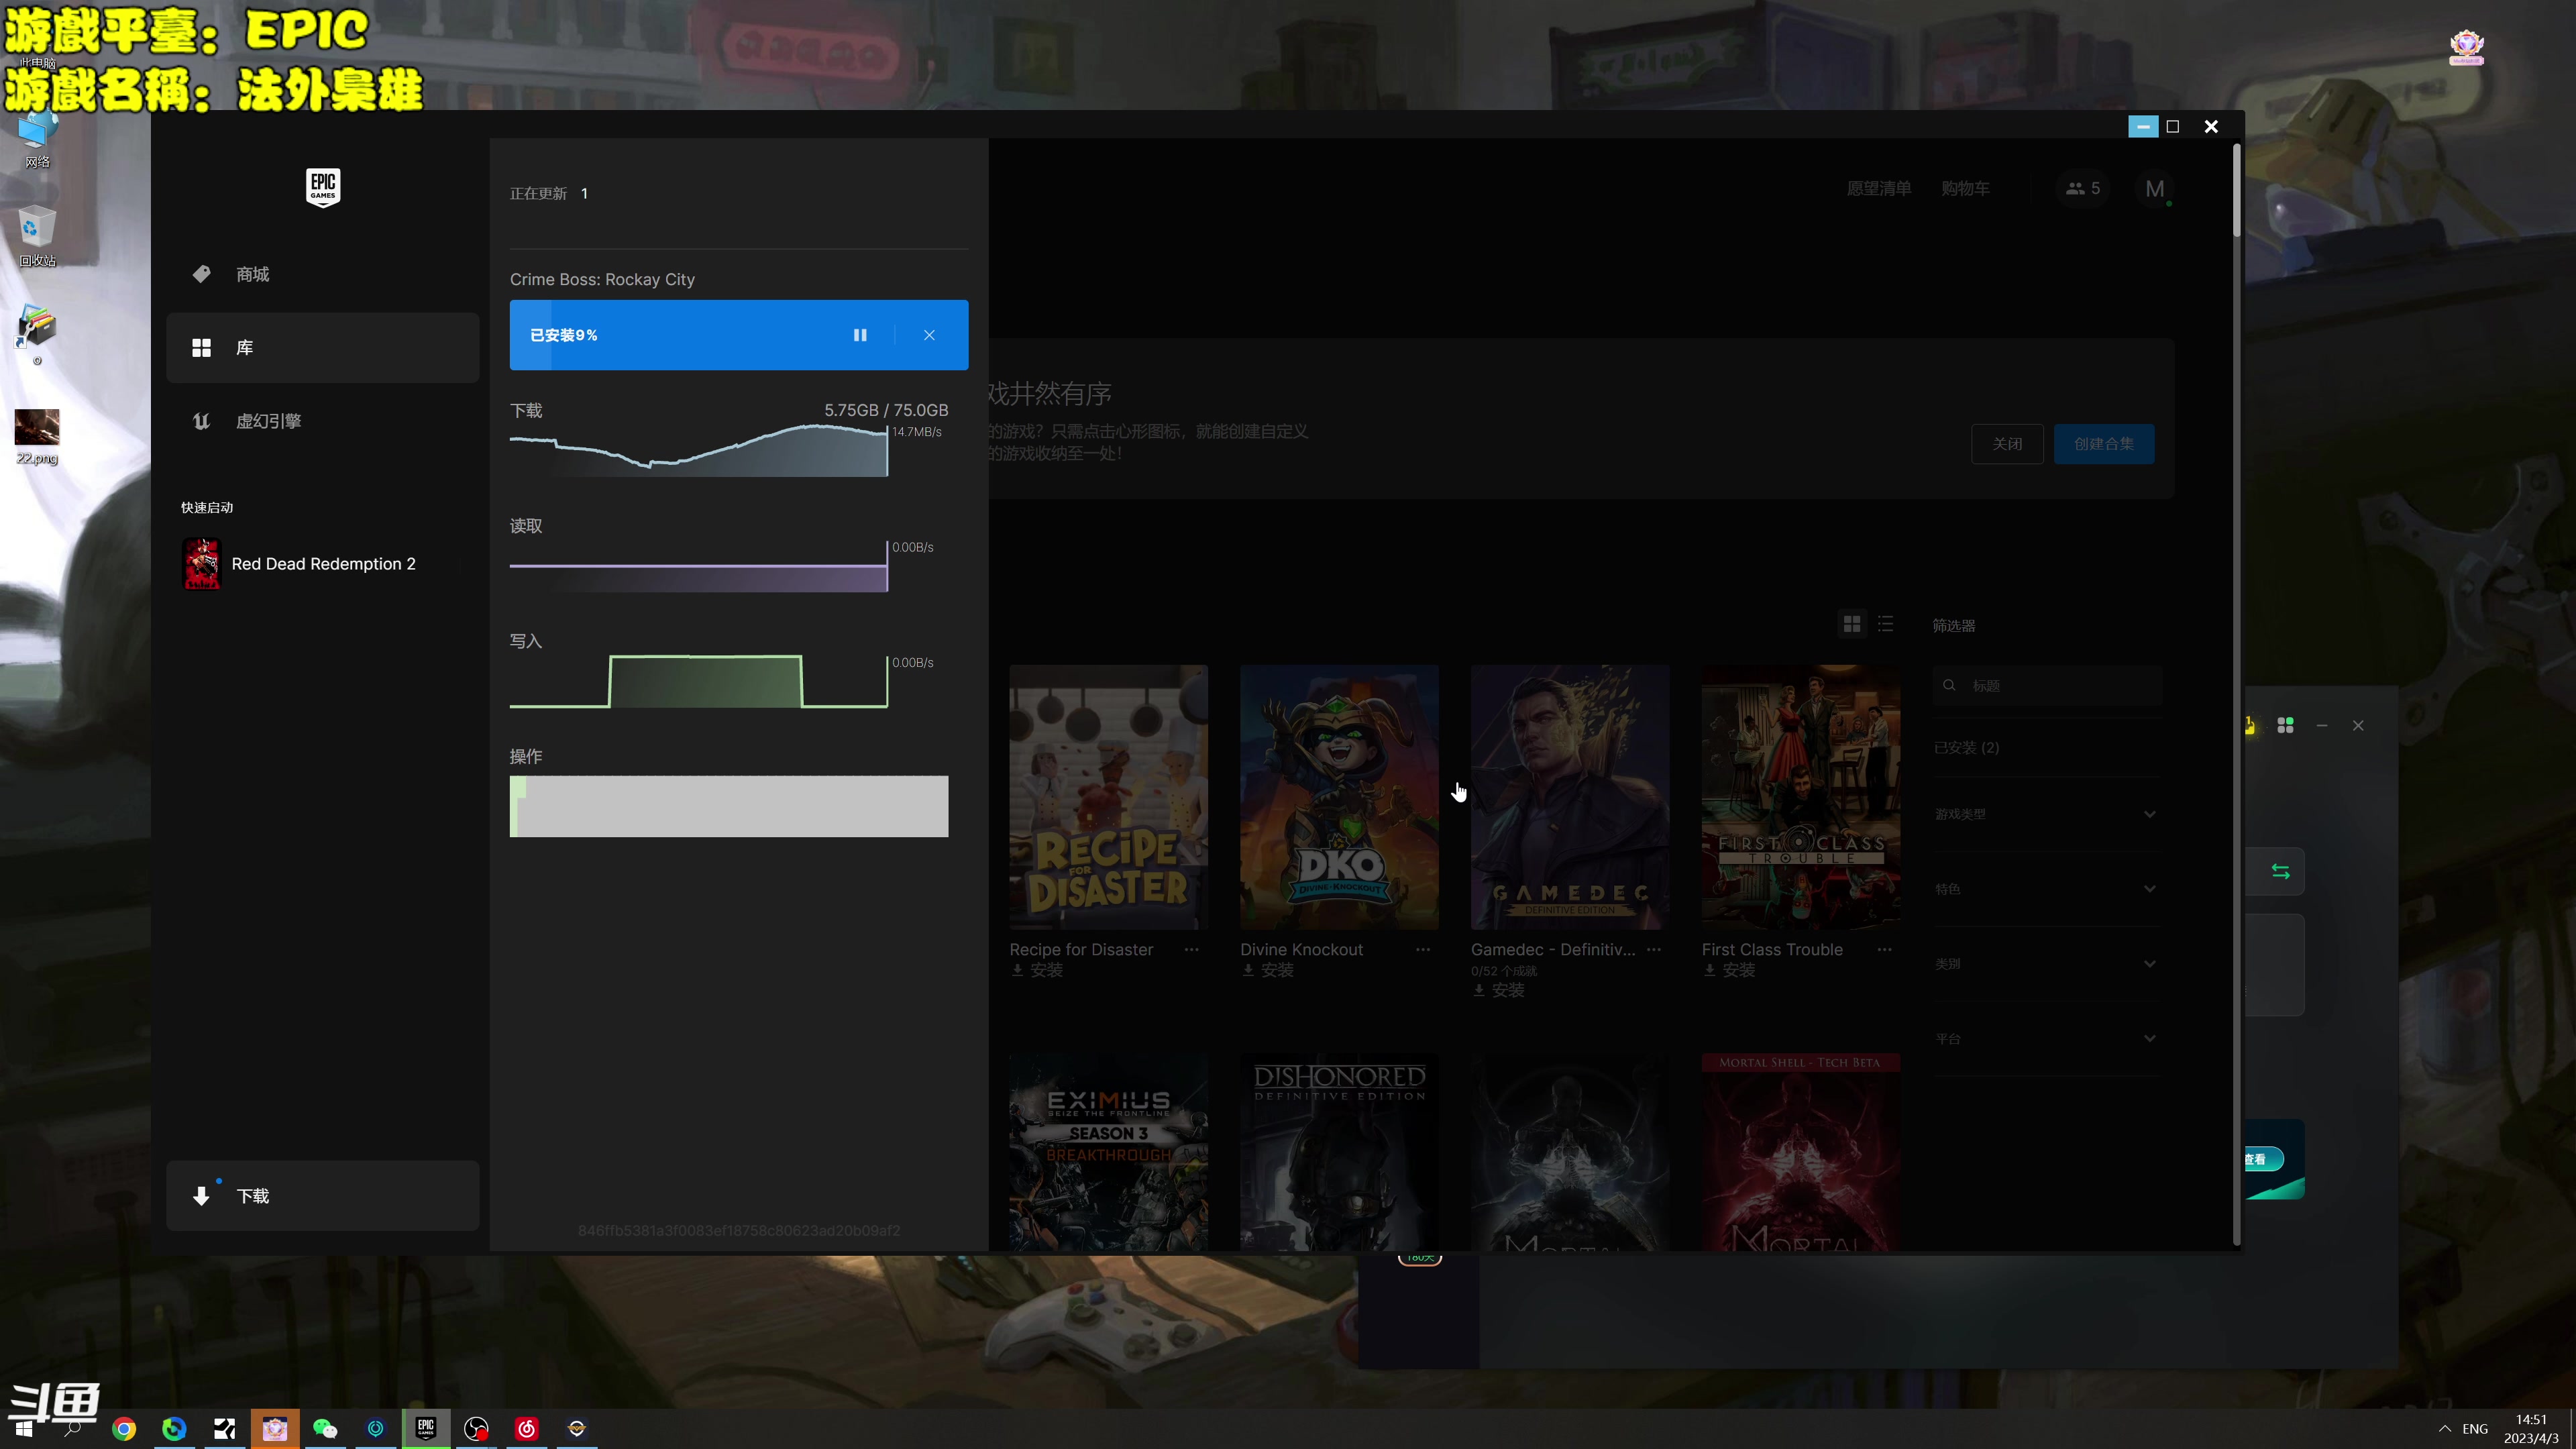Viewport: 2576px width, 1449px height.
Task: Open the 网络 desktop icon
Action: click(37, 140)
